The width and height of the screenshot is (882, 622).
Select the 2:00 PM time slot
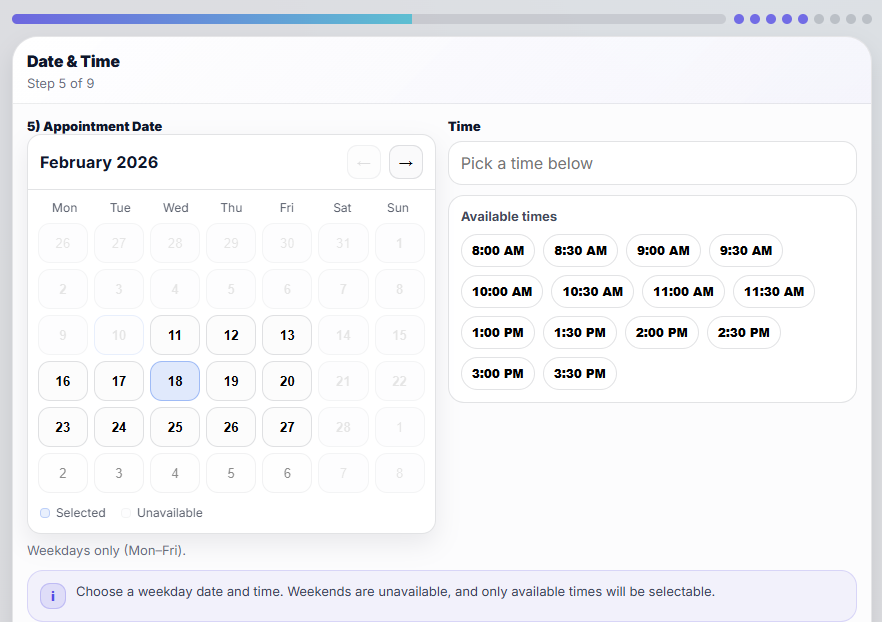click(662, 333)
